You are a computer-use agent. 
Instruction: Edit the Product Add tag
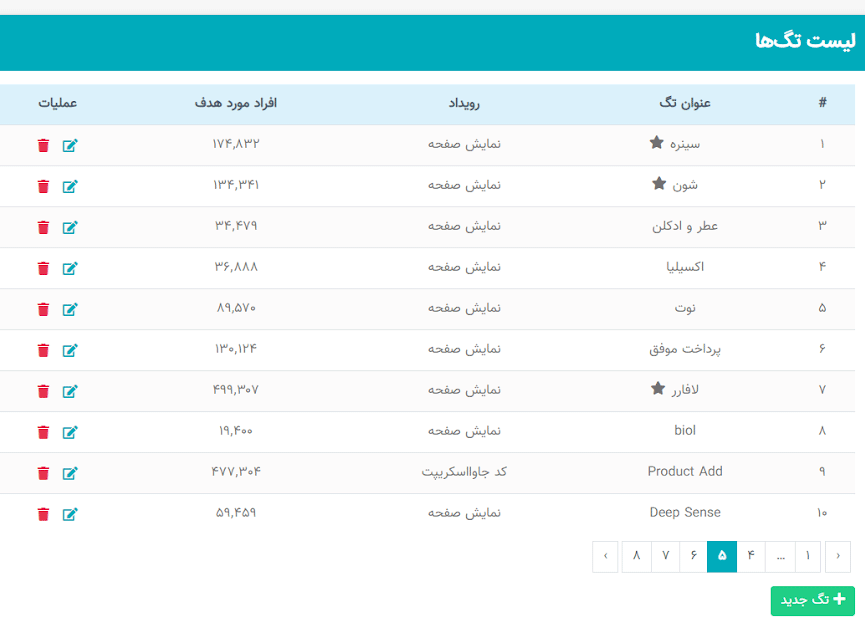point(70,473)
